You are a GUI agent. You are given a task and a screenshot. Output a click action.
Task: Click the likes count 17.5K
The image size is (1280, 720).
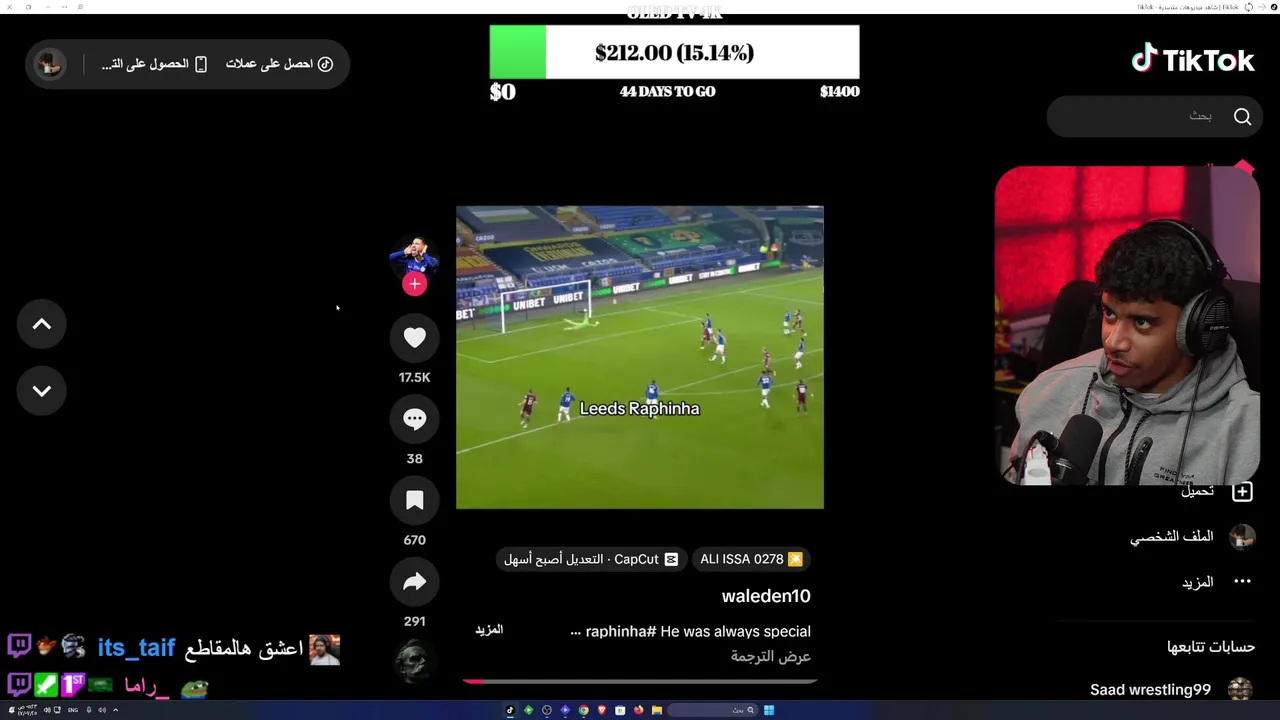(x=414, y=377)
